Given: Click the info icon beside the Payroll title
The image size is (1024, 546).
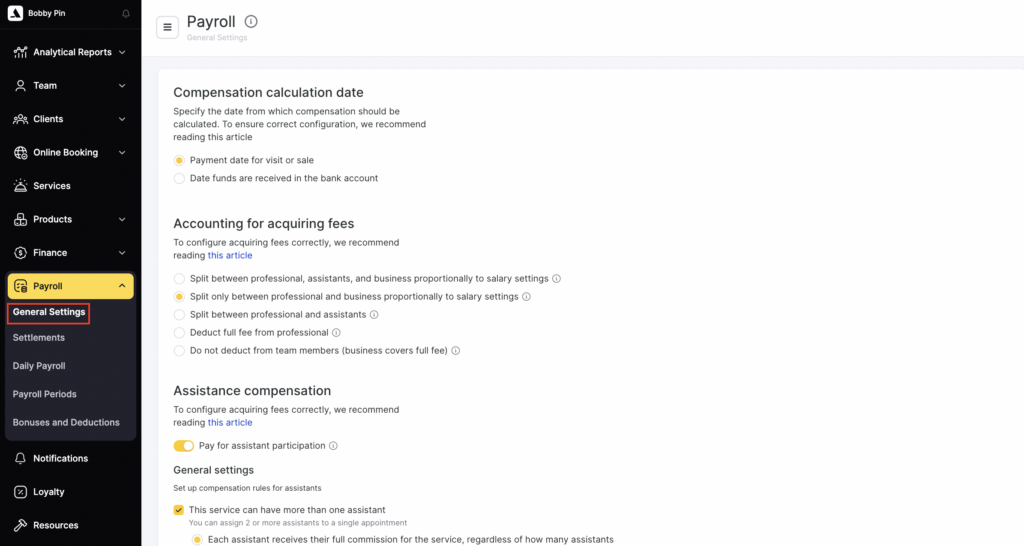Looking at the screenshot, I should (251, 22).
